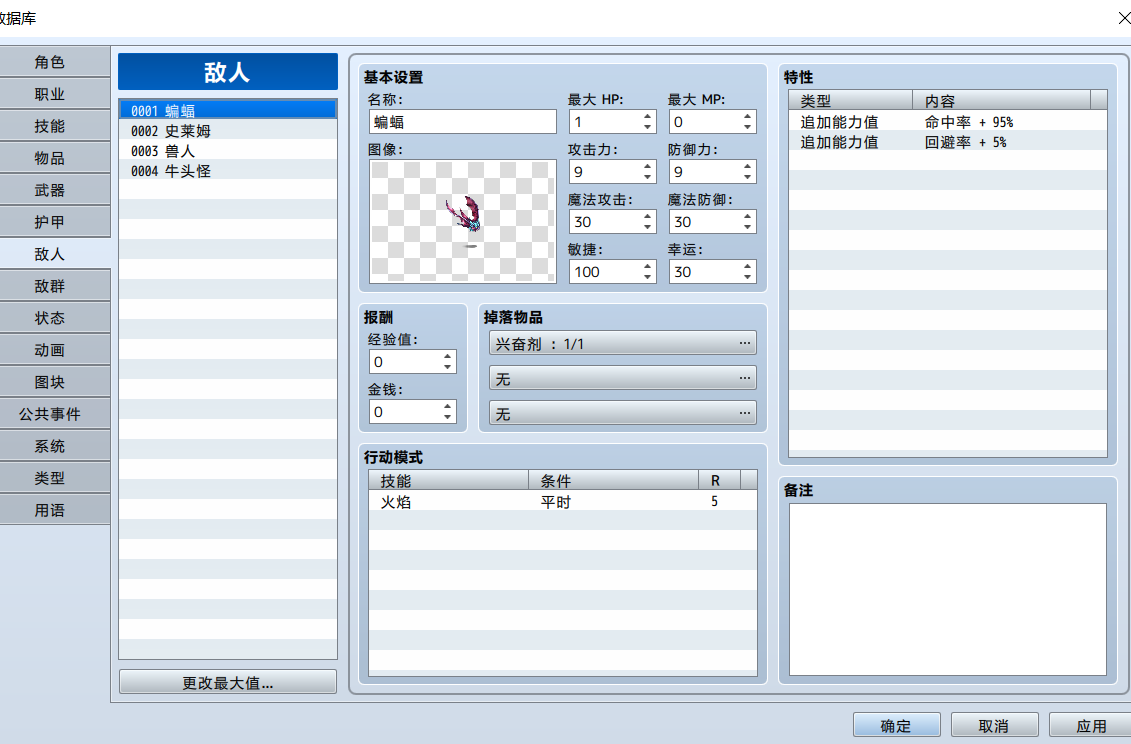This screenshot has width=1131, height=744.
Task: Click the 类型 column header in 特性
Action: click(x=851, y=101)
